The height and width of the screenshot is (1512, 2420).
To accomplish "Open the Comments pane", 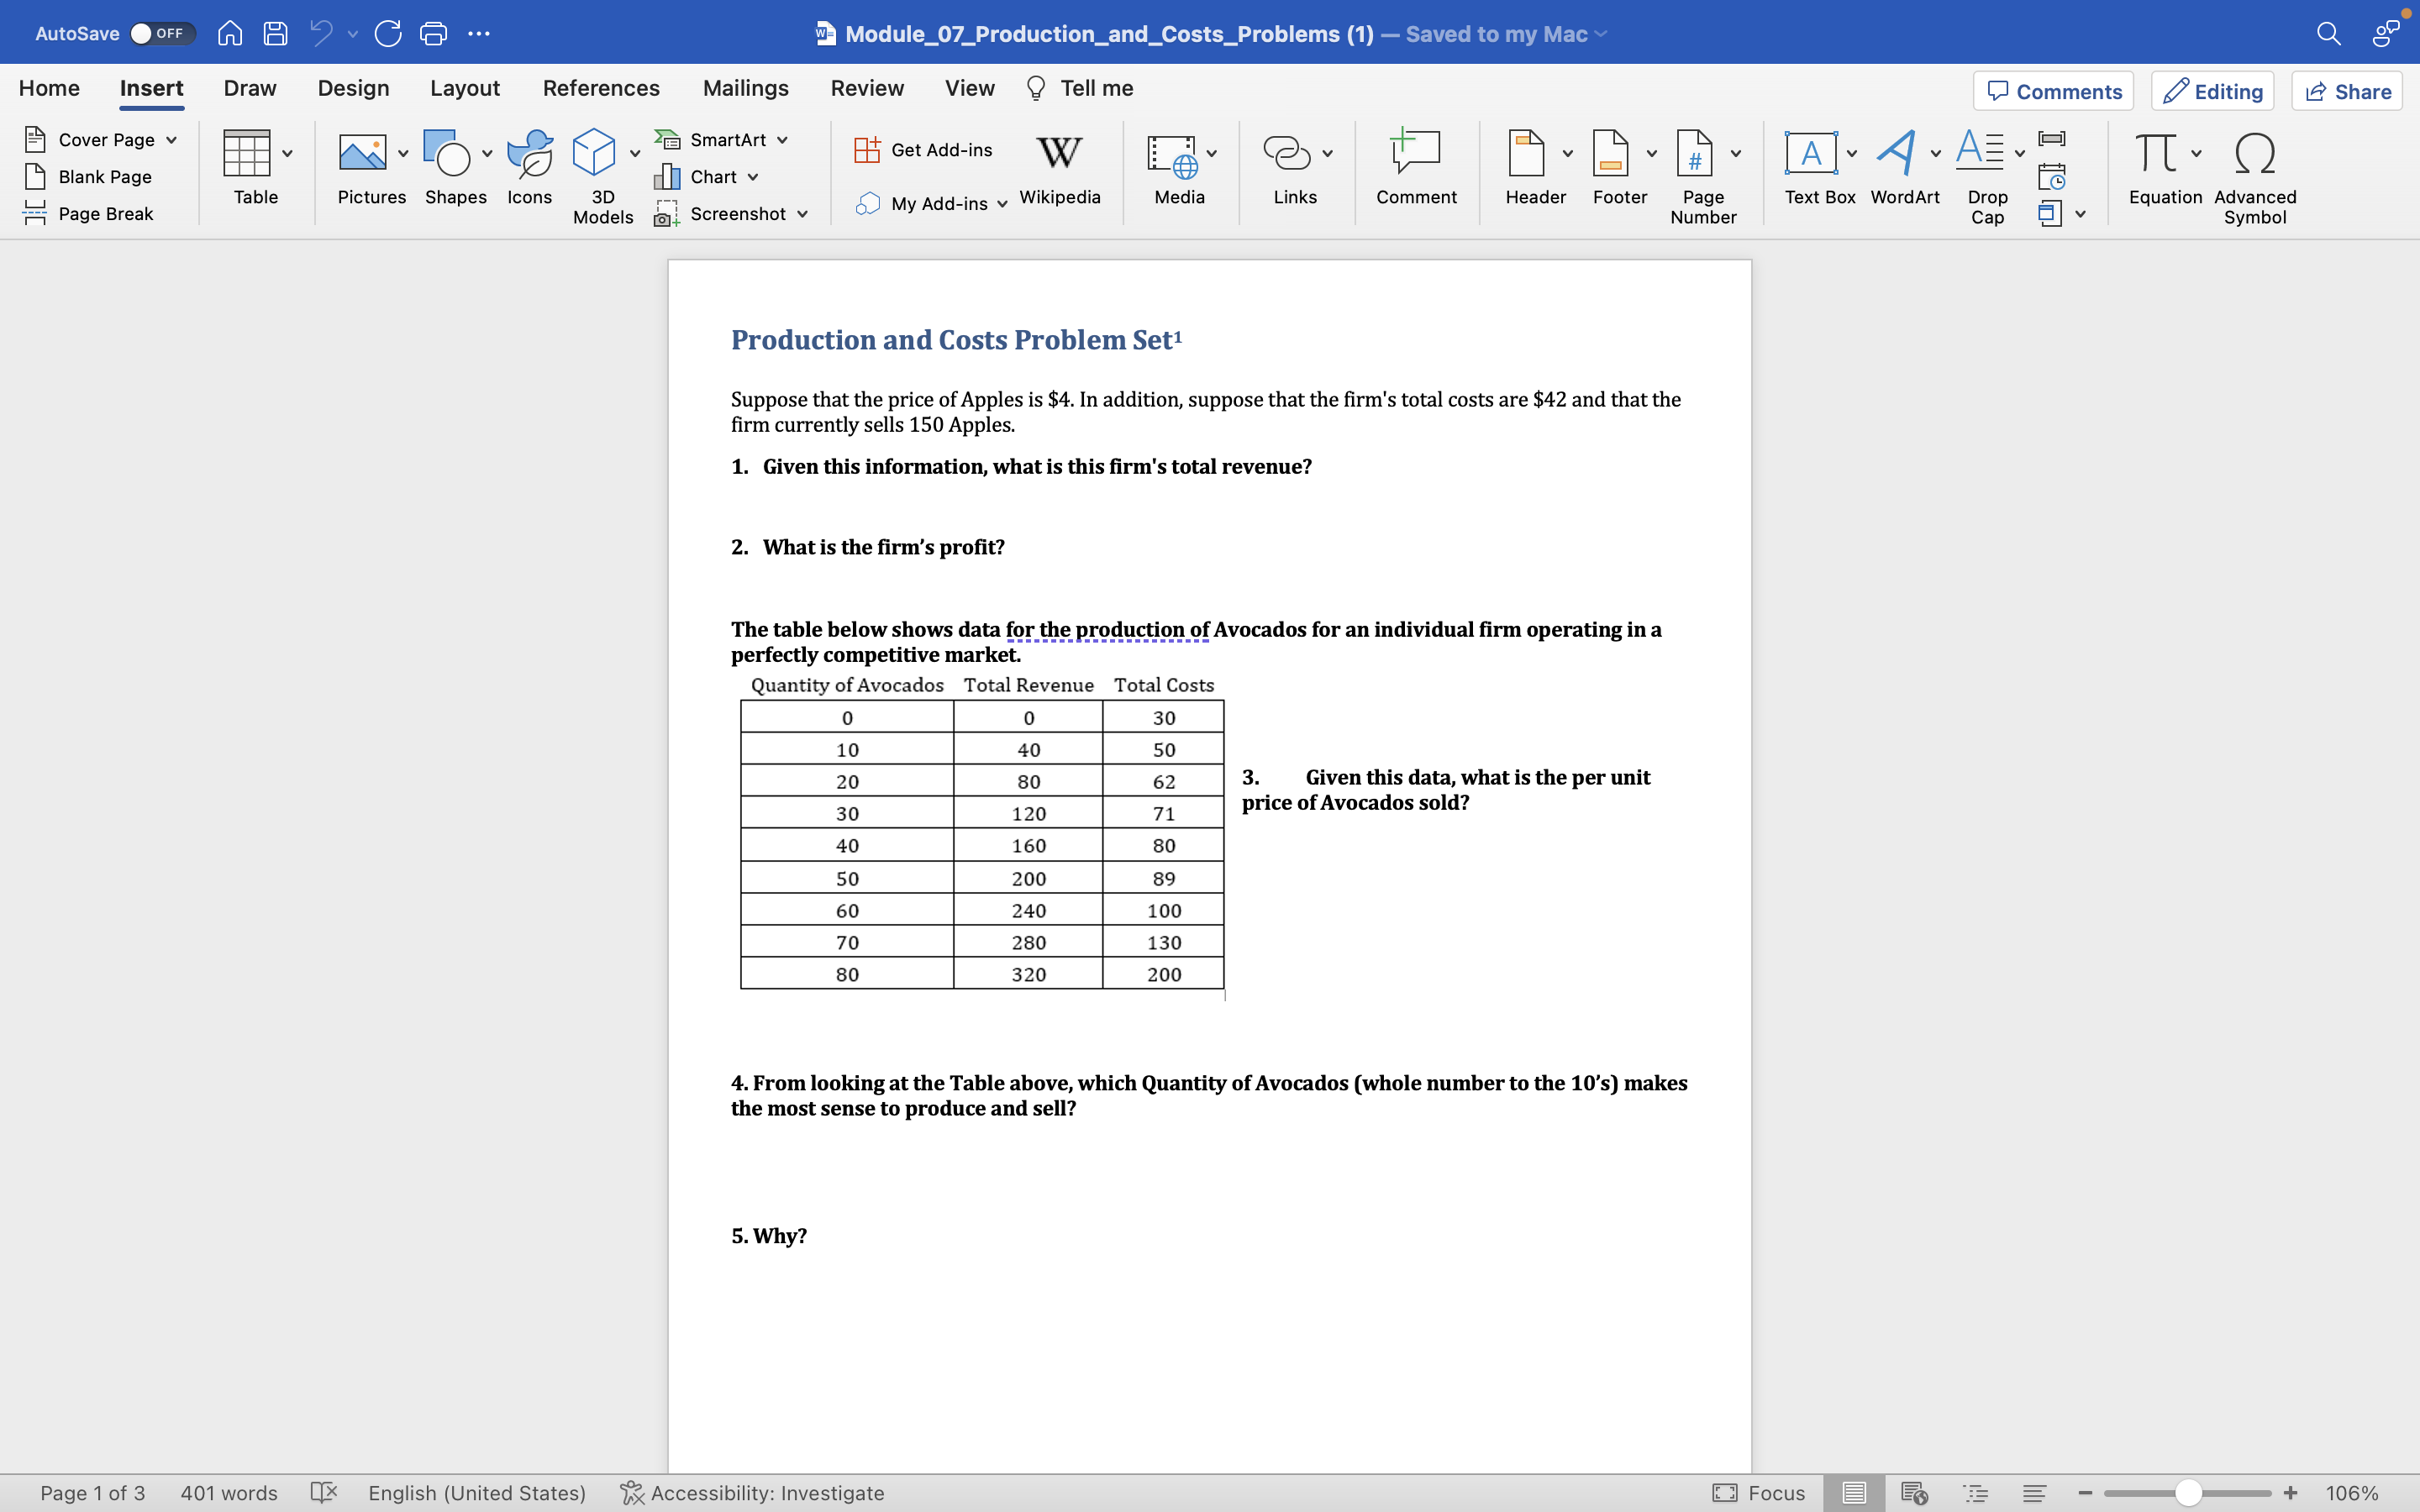I will point(2052,90).
